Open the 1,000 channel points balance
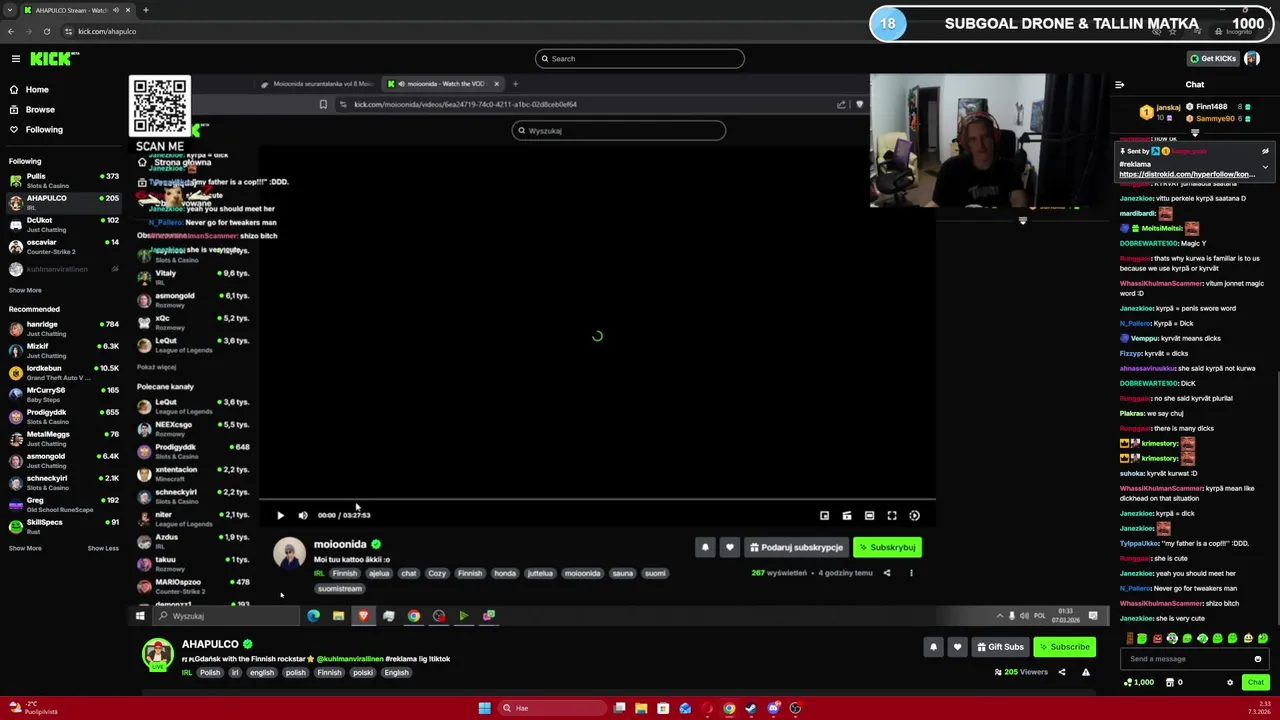 click(x=1139, y=682)
